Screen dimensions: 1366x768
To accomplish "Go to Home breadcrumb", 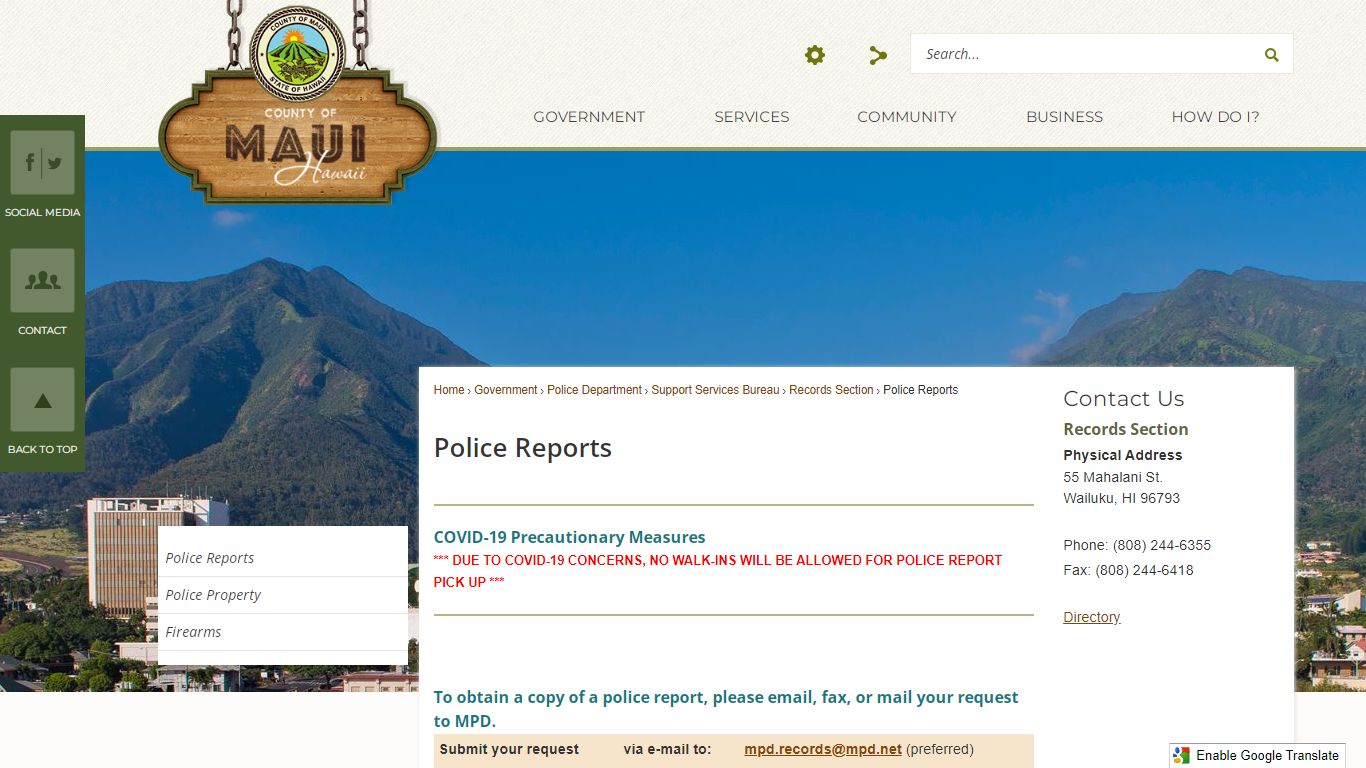I will coord(449,390).
